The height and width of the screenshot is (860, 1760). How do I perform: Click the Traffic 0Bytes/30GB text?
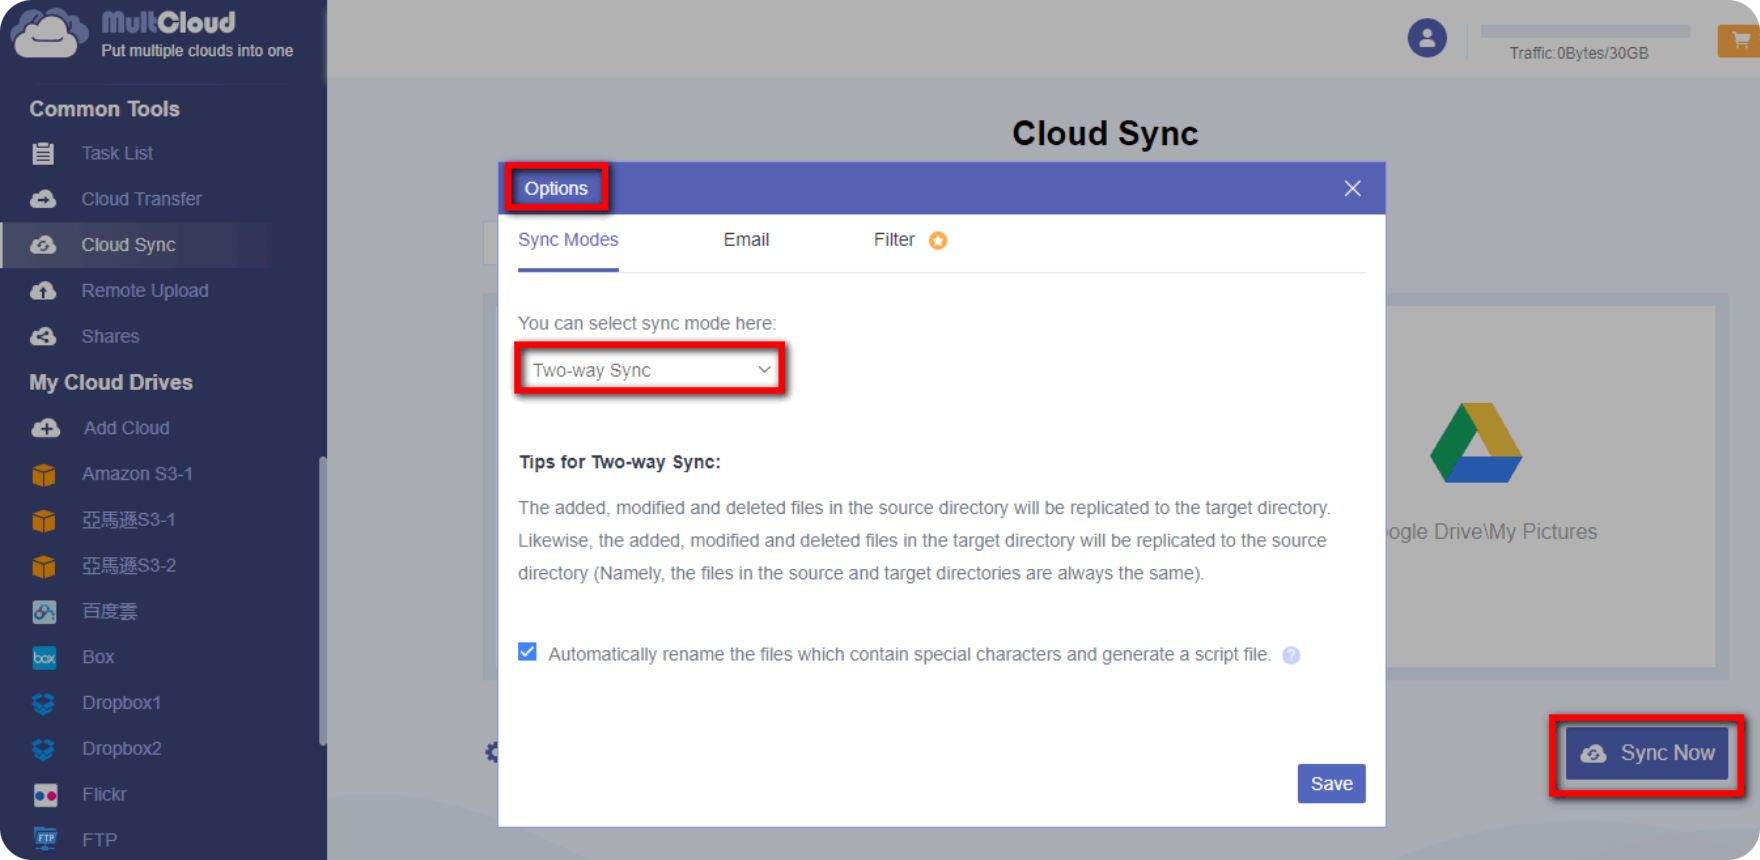1579,53
